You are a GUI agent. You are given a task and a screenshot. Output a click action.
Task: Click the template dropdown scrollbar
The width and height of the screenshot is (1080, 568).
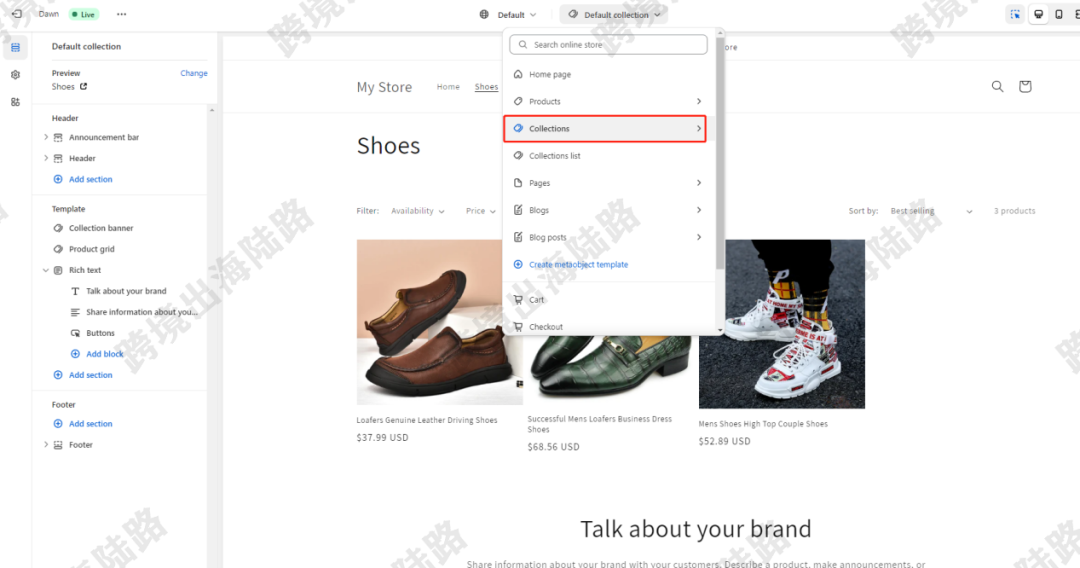tap(720, 155)
